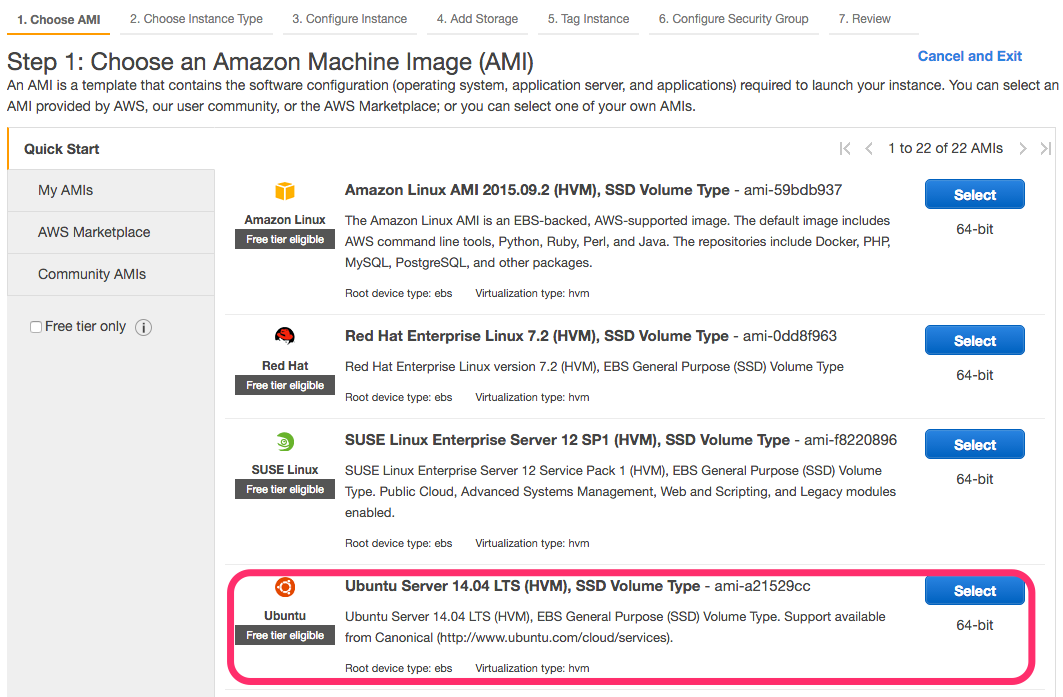Click the 64-bit label for Amazon Linux
This screenshot has height=697, width=1063.
point(975,229)
